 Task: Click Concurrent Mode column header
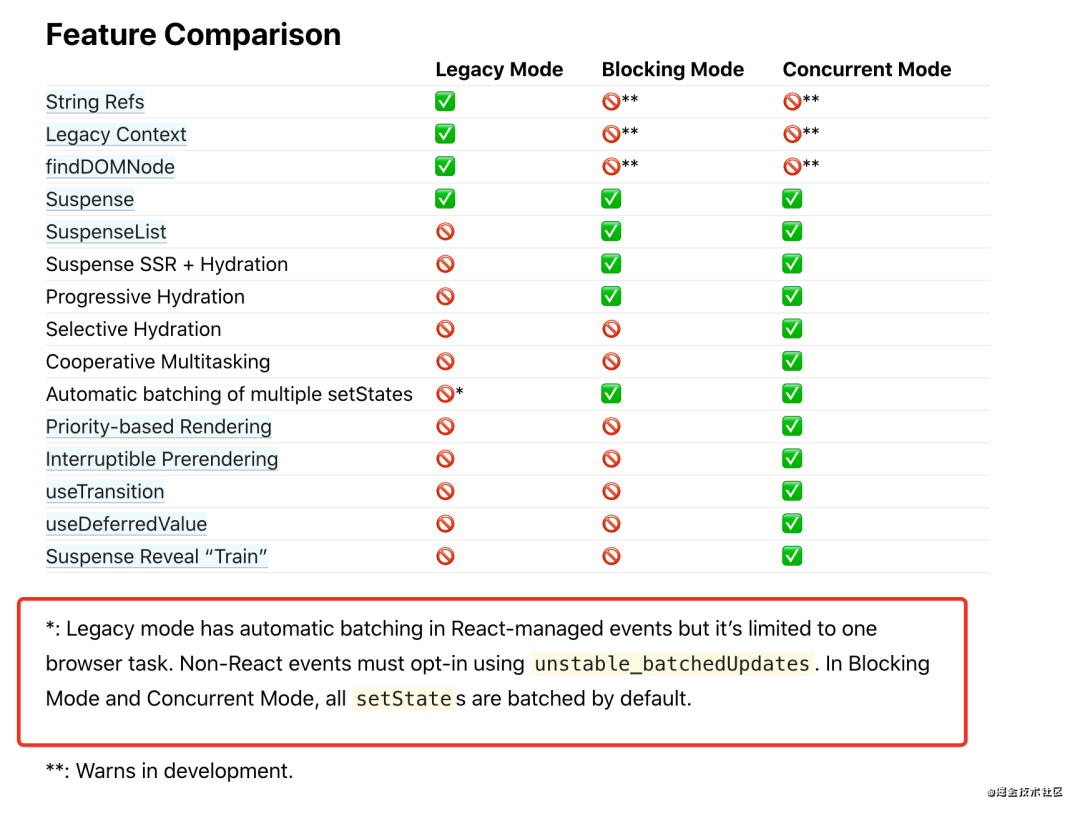coord(866,69)
